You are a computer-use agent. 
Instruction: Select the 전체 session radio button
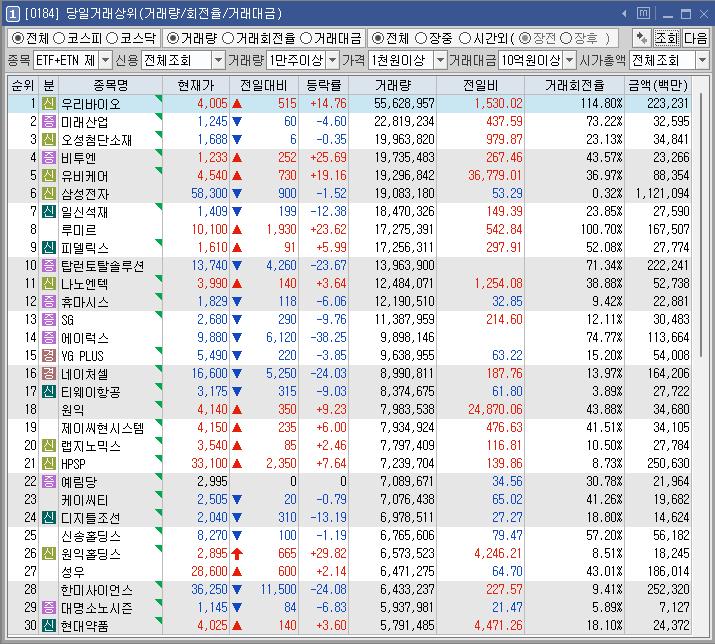click(x=377, y=38)
